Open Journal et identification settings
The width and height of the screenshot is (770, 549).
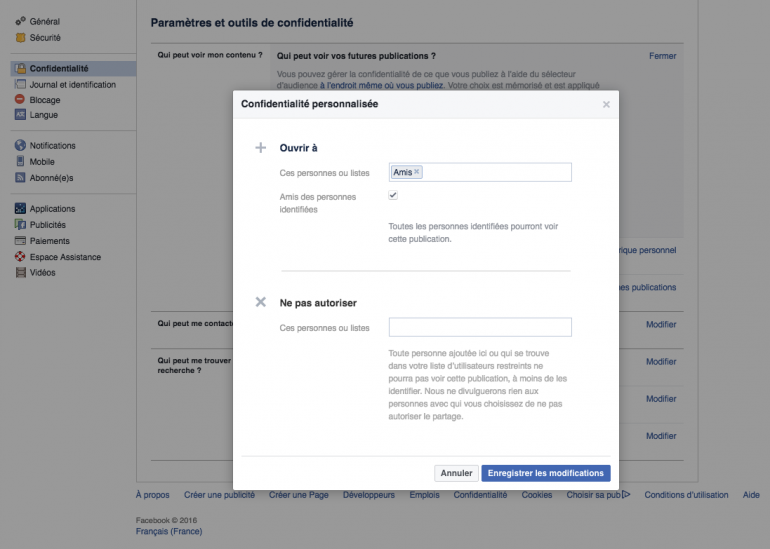[x=72, y=85]
